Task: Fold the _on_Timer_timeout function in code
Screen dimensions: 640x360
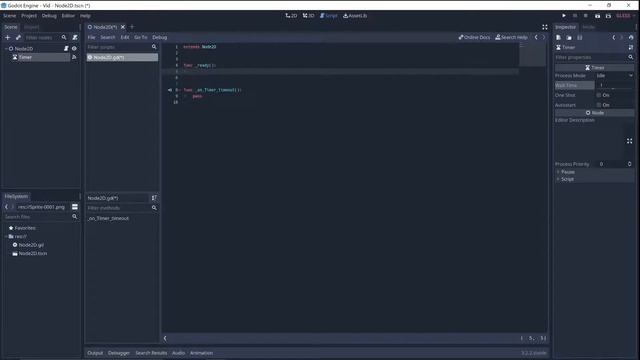Action: pos(181,90)
